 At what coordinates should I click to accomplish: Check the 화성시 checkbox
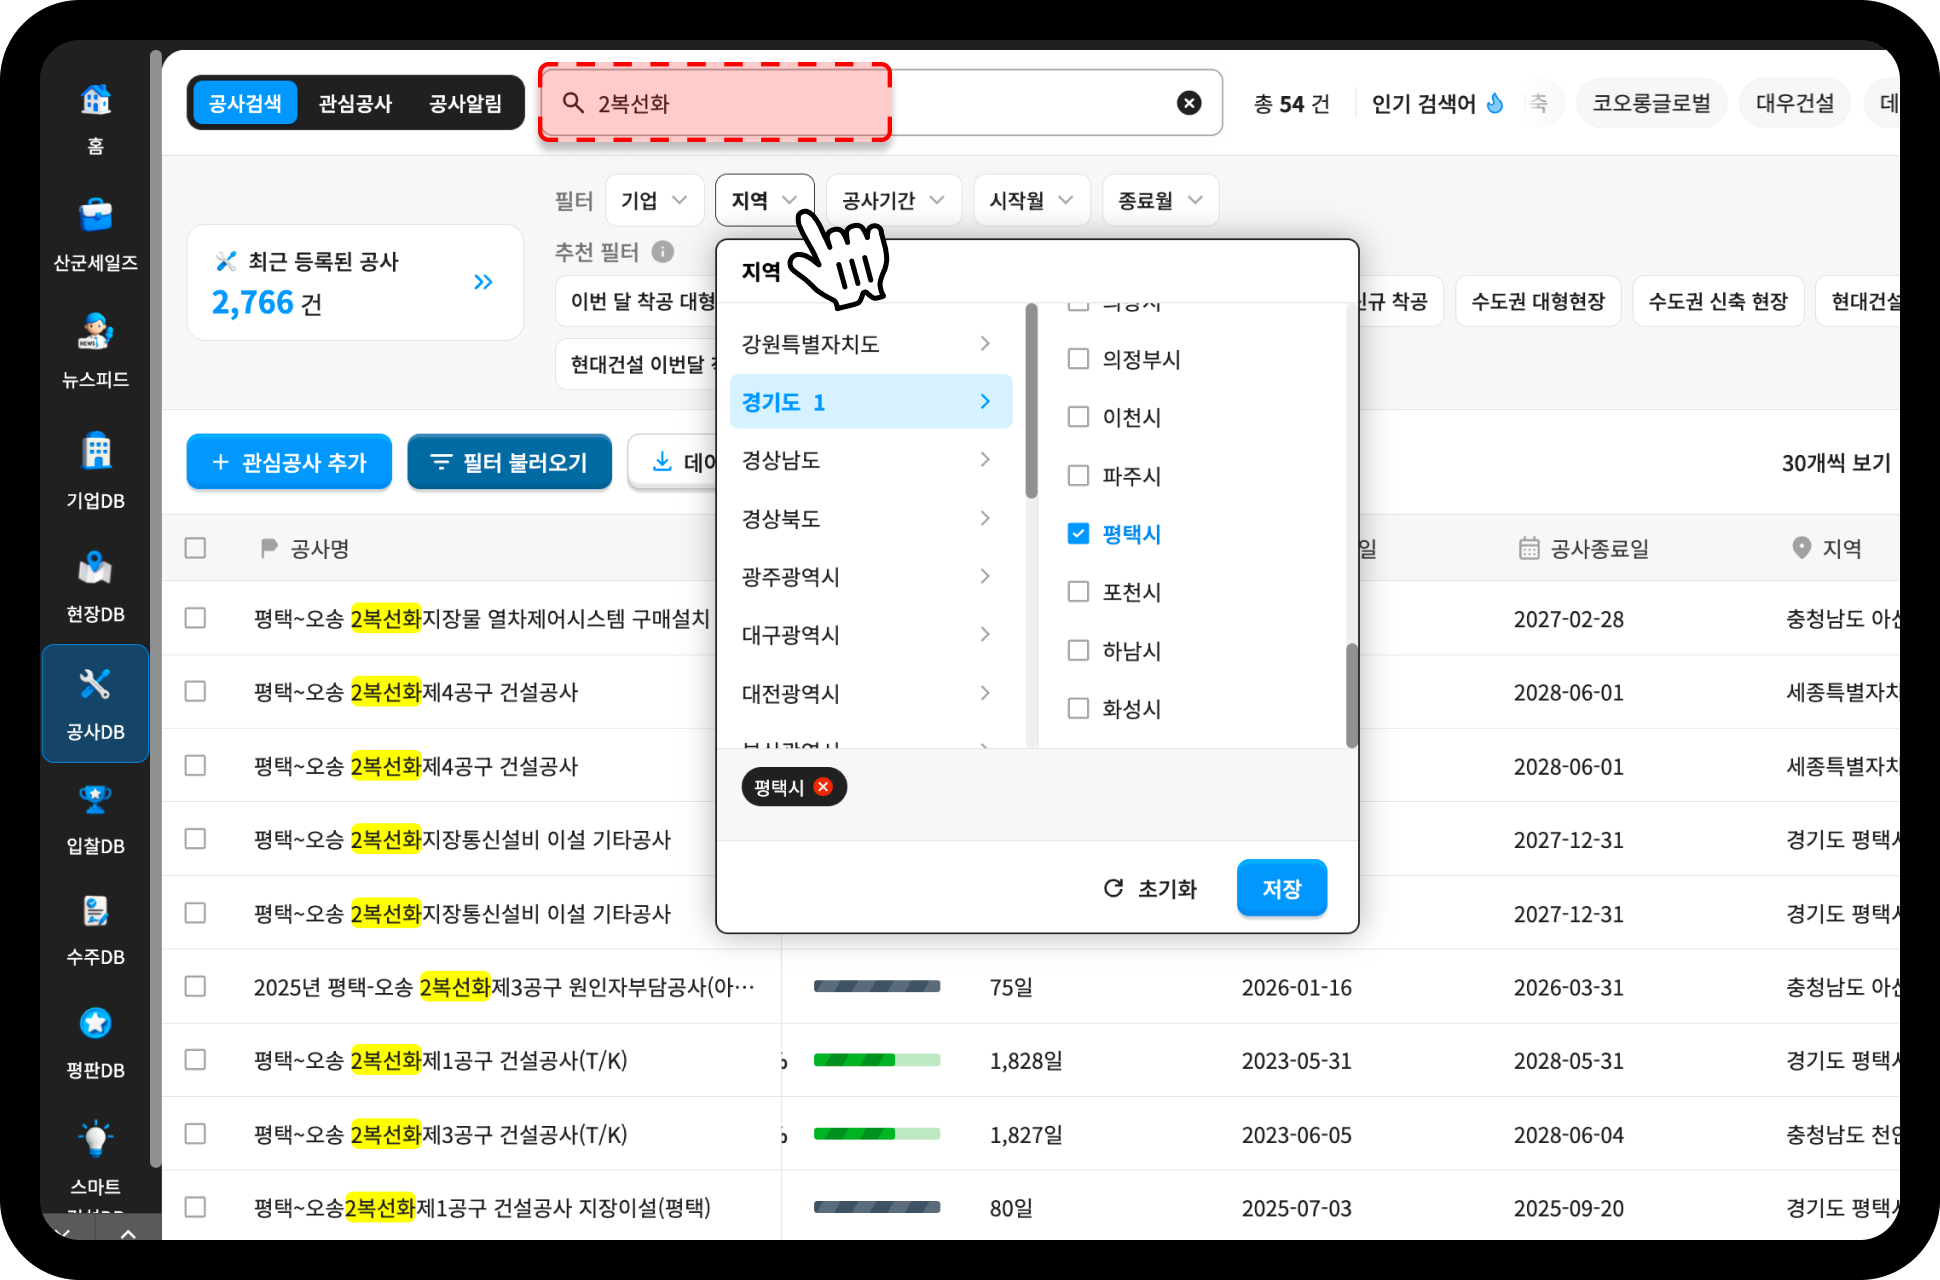click(x=1078, y=708)
